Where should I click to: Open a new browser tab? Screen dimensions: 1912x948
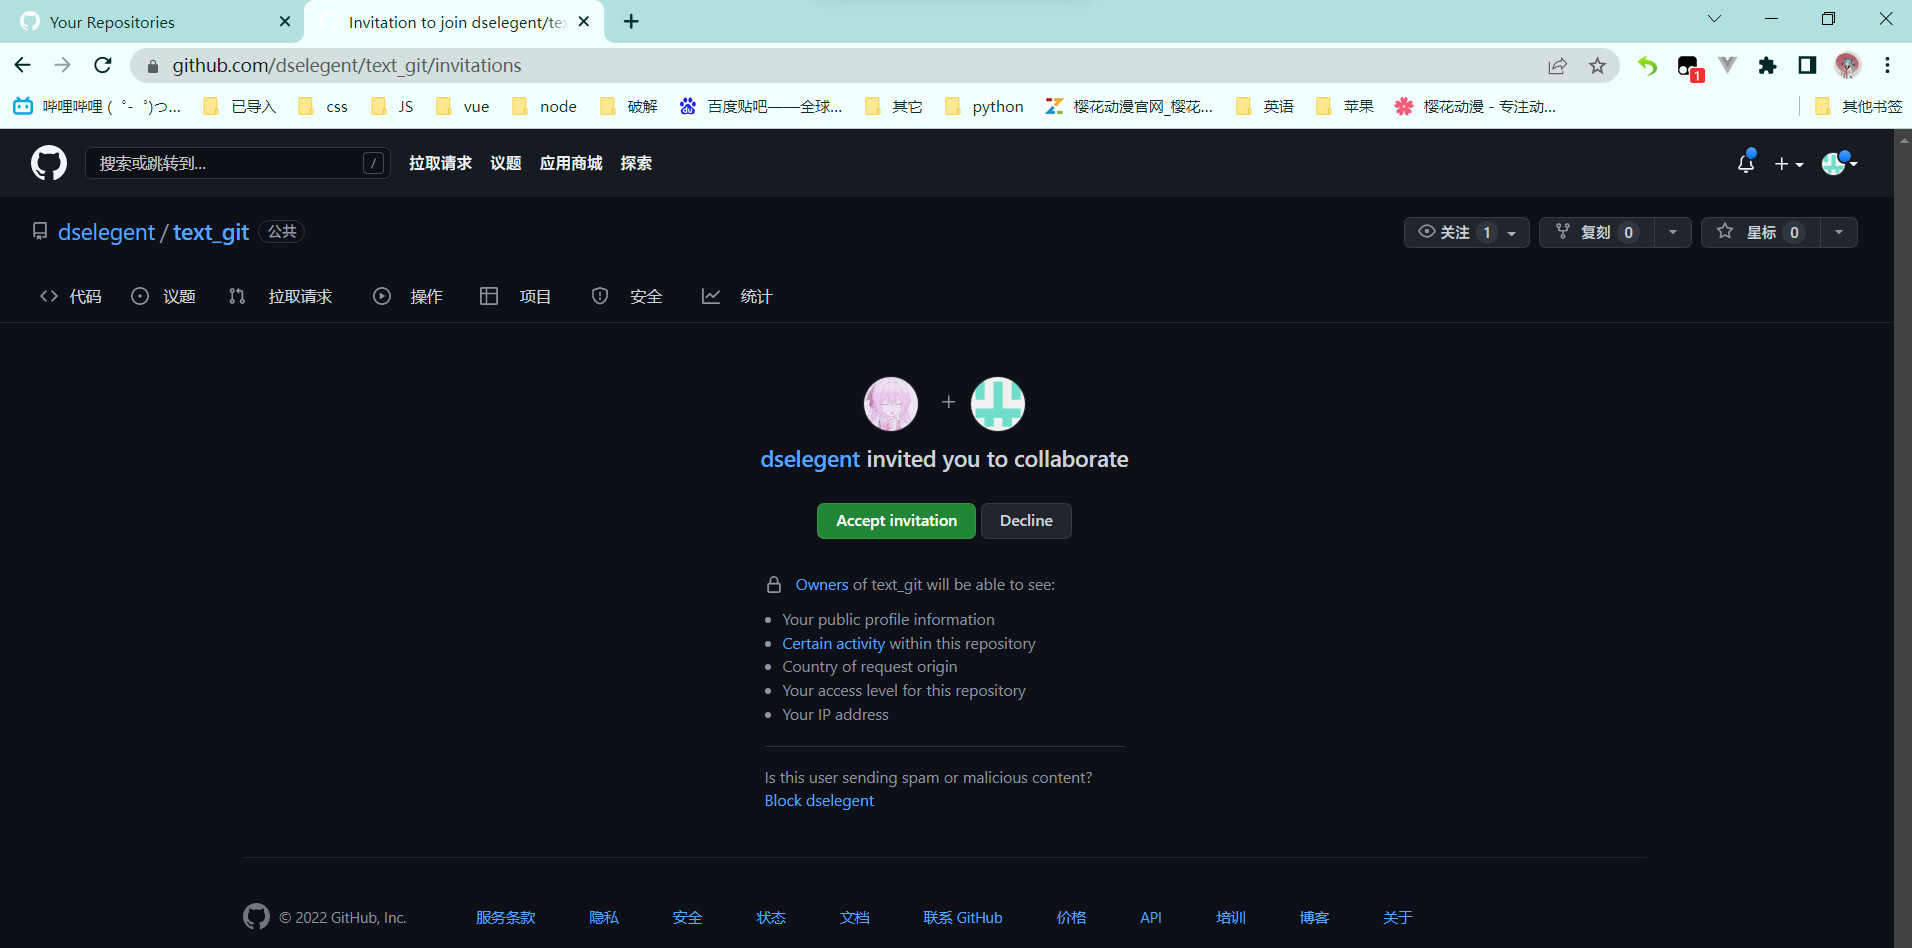[x=631, y=22]
